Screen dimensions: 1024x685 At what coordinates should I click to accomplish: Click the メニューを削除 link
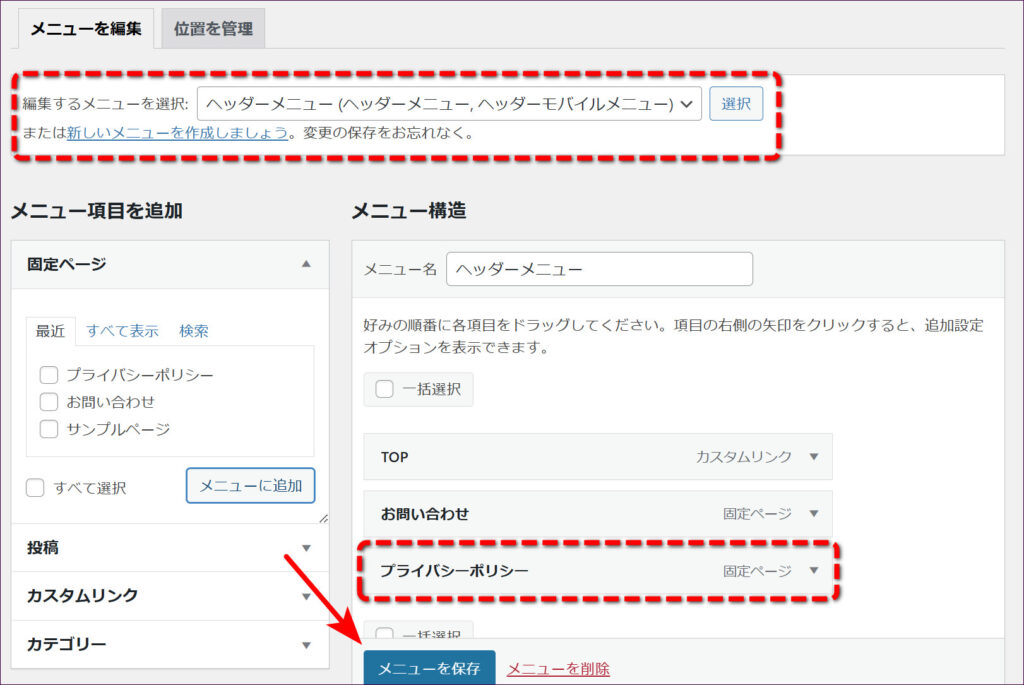point(558,669)
